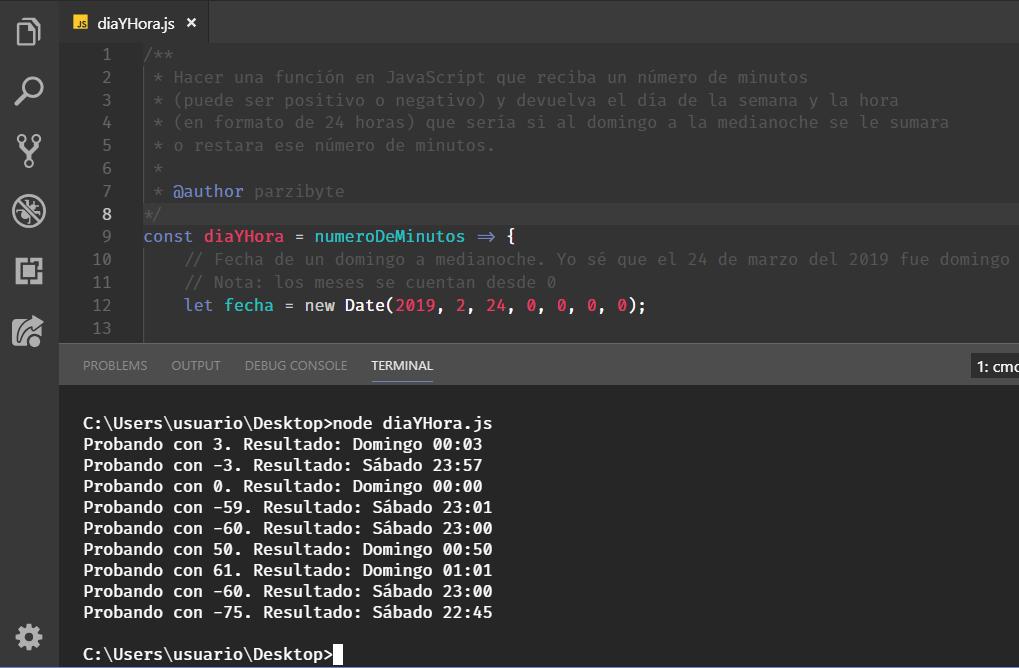This screenshot has height=668, width=1019.
Task: Open the Debug view icon
Action: coord(29,210)
